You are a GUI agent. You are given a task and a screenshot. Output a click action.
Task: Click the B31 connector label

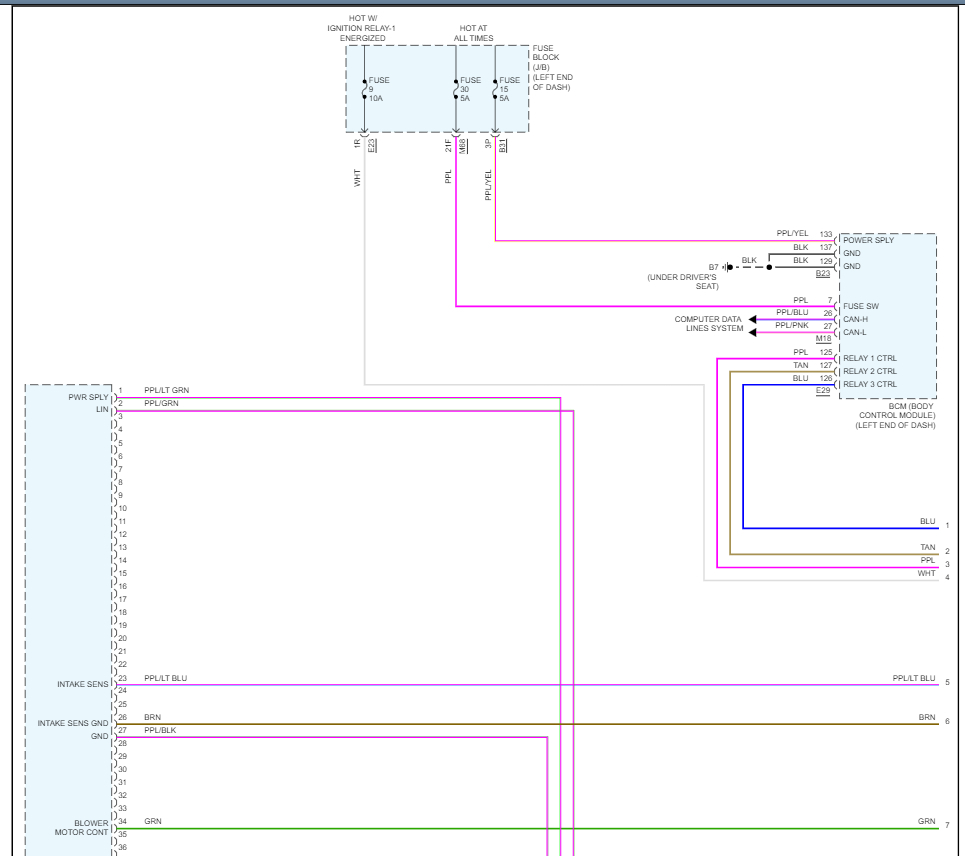[502, 144]
